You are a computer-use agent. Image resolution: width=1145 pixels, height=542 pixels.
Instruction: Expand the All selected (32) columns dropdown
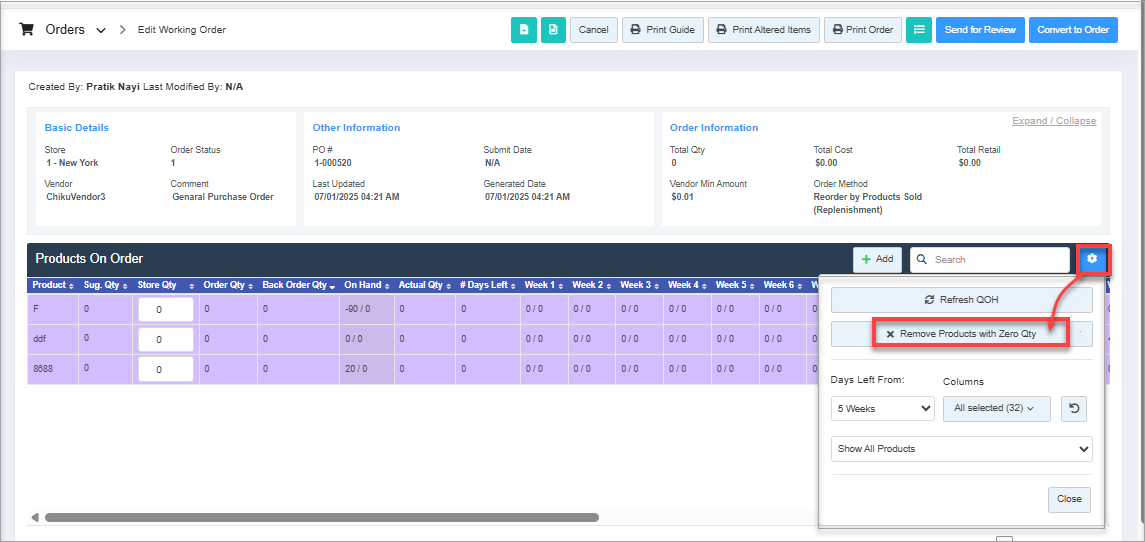[996, 408]
